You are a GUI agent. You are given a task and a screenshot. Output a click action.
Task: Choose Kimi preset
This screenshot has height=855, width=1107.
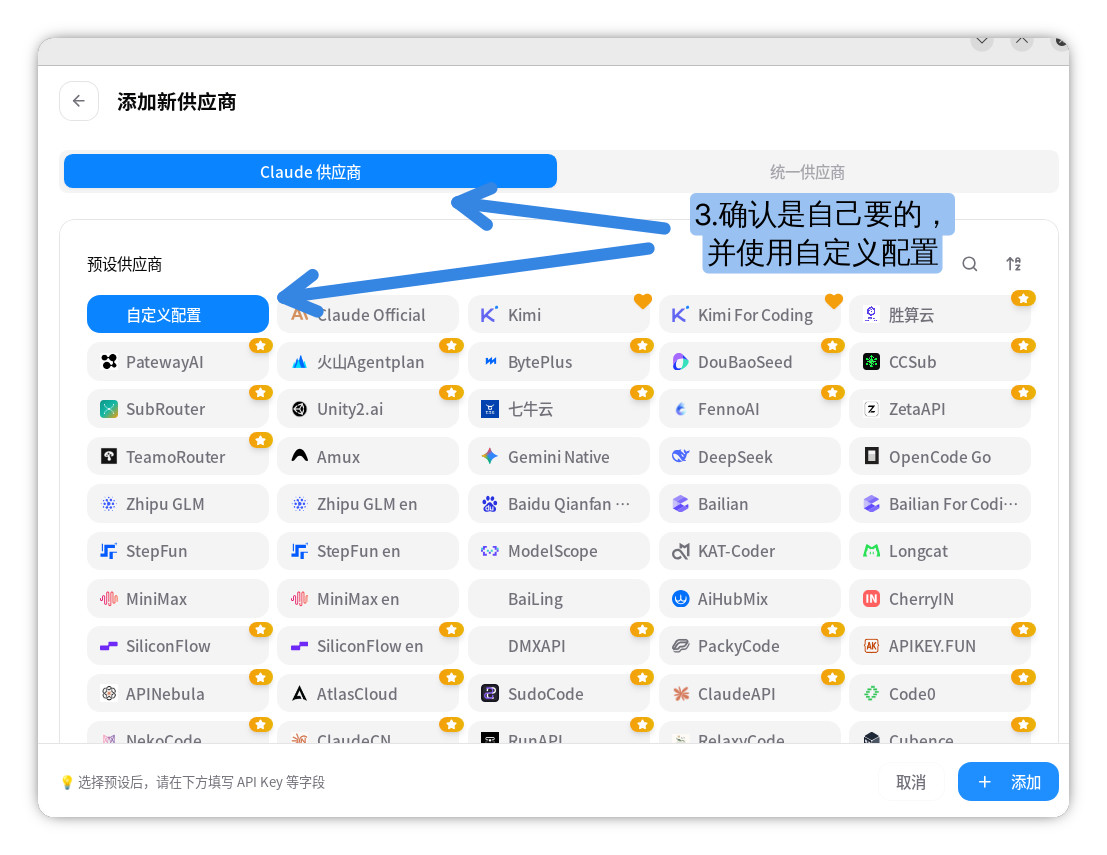point(558,314)
